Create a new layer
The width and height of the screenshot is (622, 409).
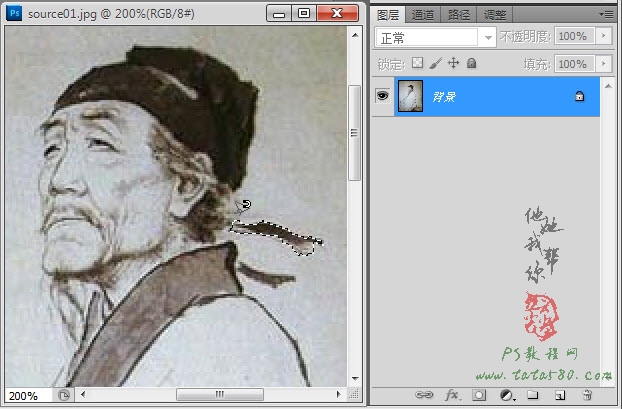coord(560,395)
